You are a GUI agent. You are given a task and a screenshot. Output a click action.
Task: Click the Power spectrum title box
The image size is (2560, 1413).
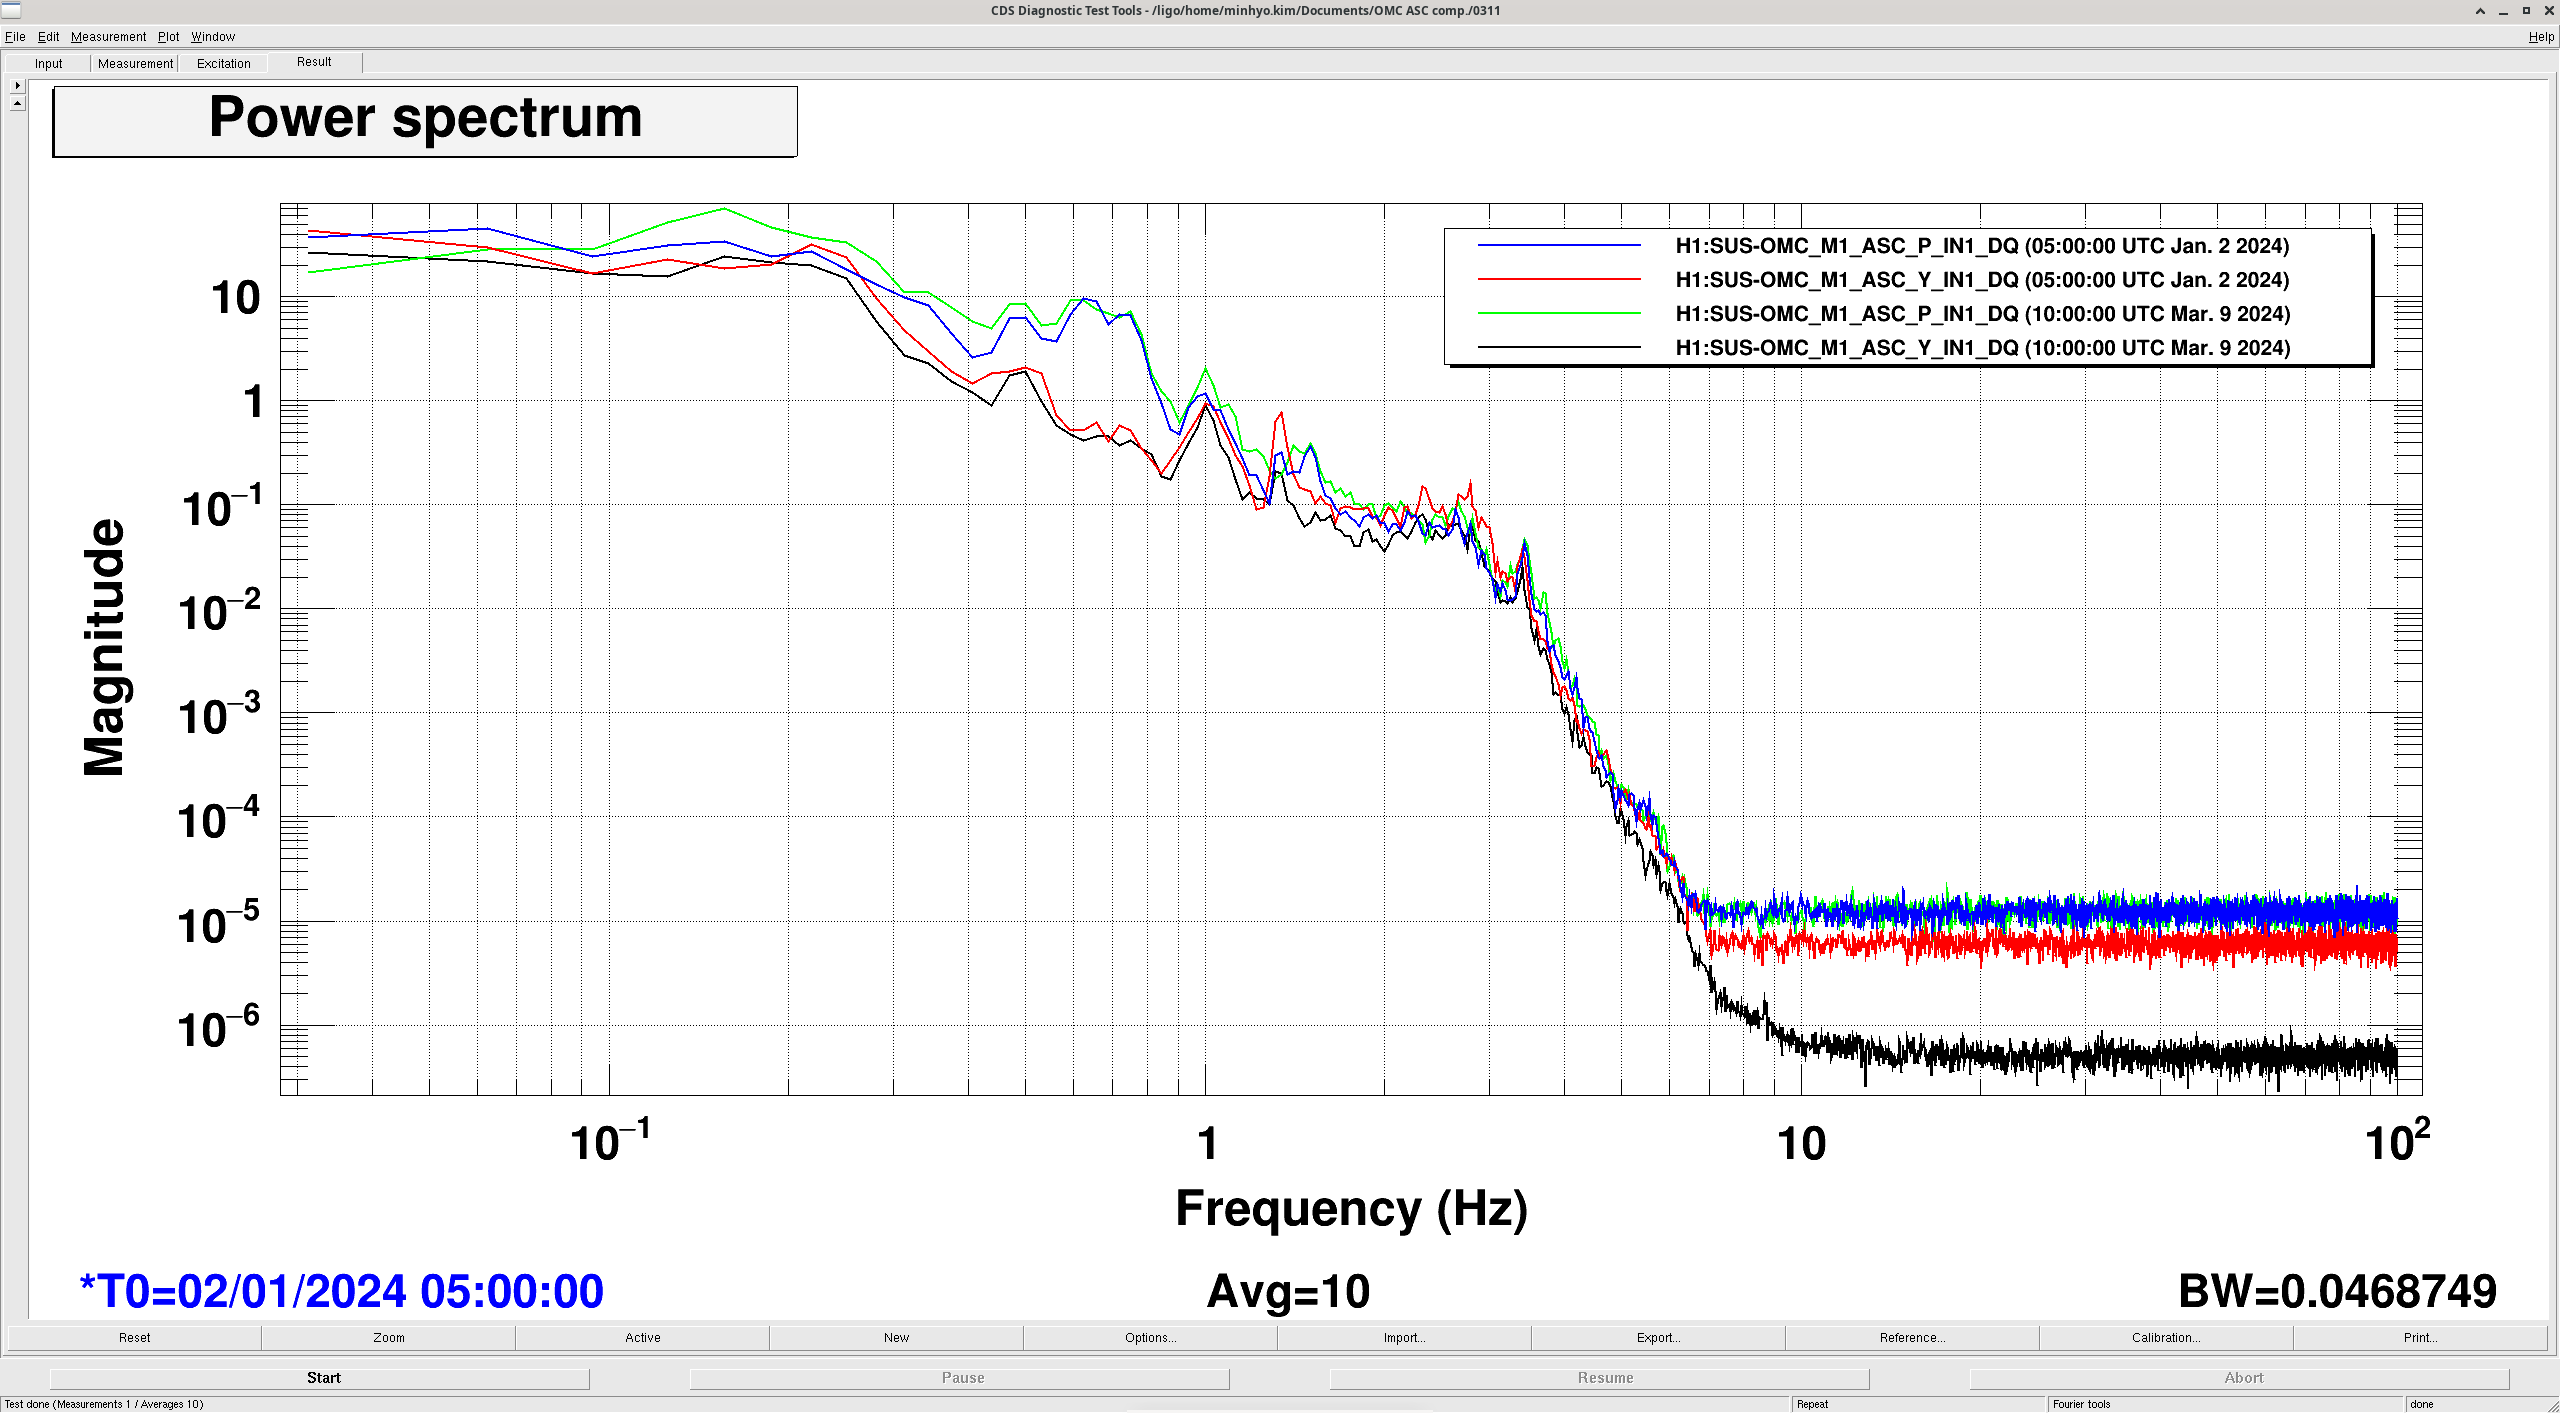click(x=425, y=121)
